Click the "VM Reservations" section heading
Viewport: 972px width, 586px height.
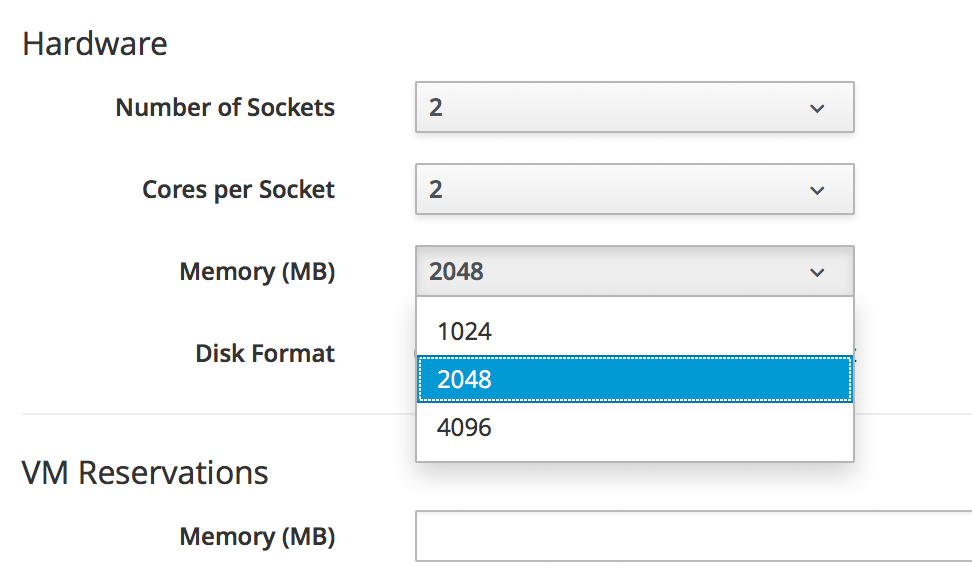[145, 472]
